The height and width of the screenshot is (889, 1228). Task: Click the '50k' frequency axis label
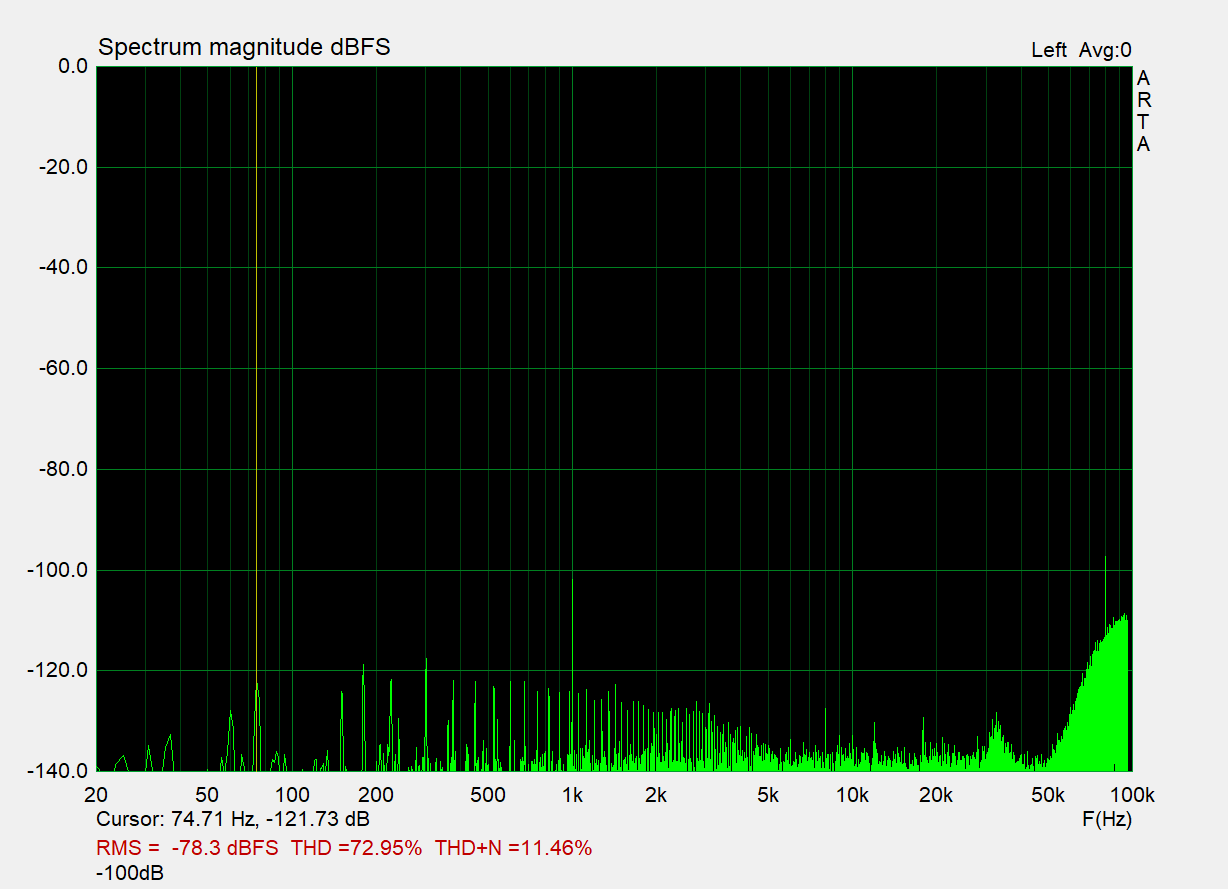tap(1048, 796)
